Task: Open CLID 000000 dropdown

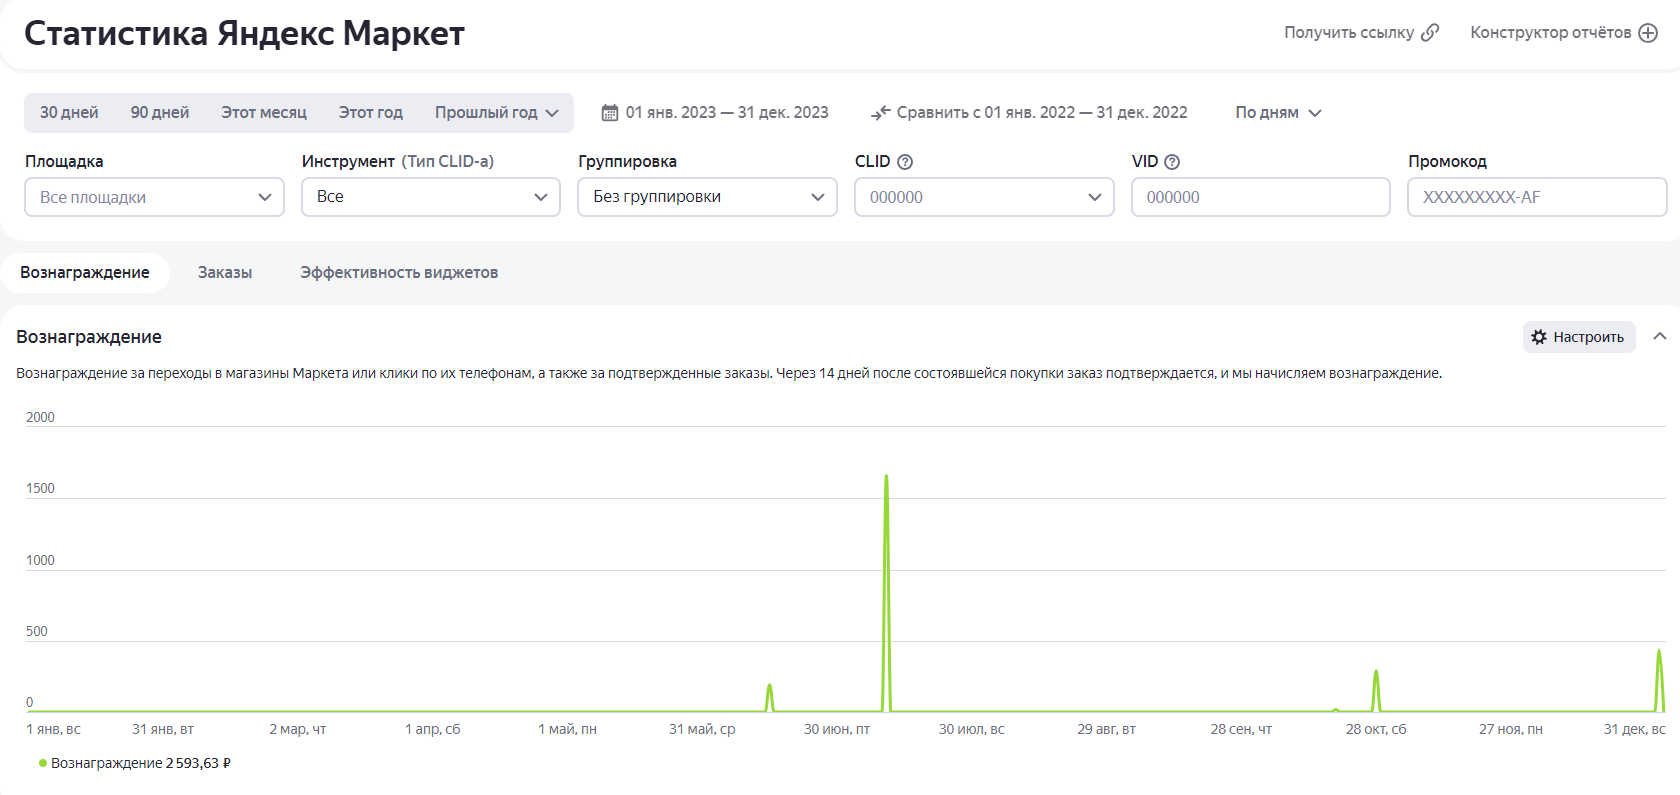Action: point(984,197)
